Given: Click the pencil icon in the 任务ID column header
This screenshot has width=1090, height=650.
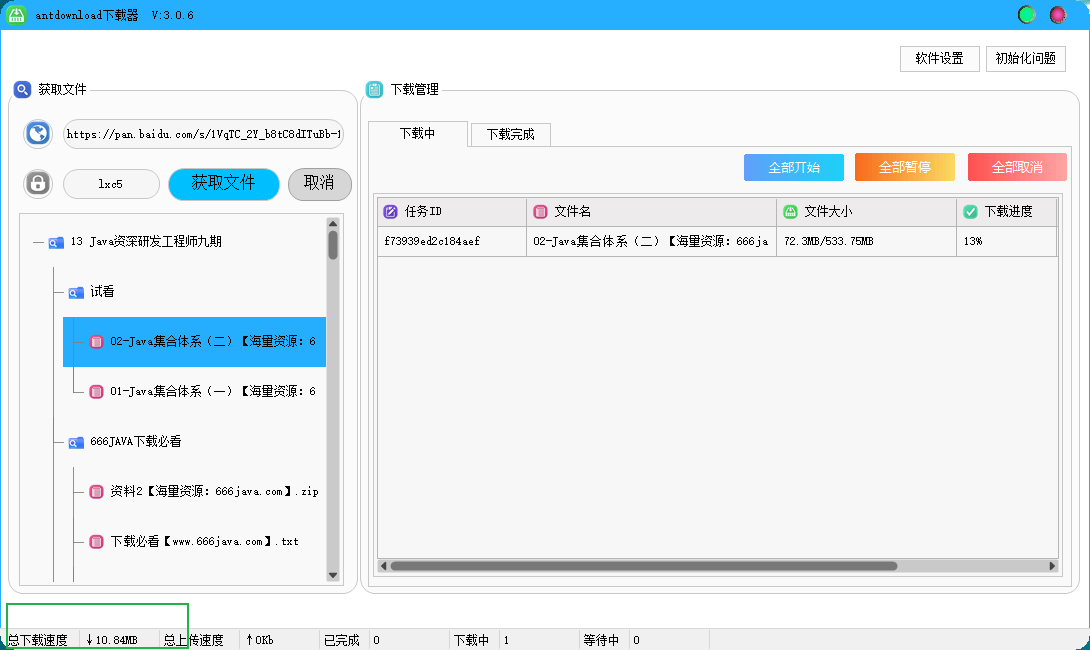Looking at the screenshot, I should [x=389, y=212].
